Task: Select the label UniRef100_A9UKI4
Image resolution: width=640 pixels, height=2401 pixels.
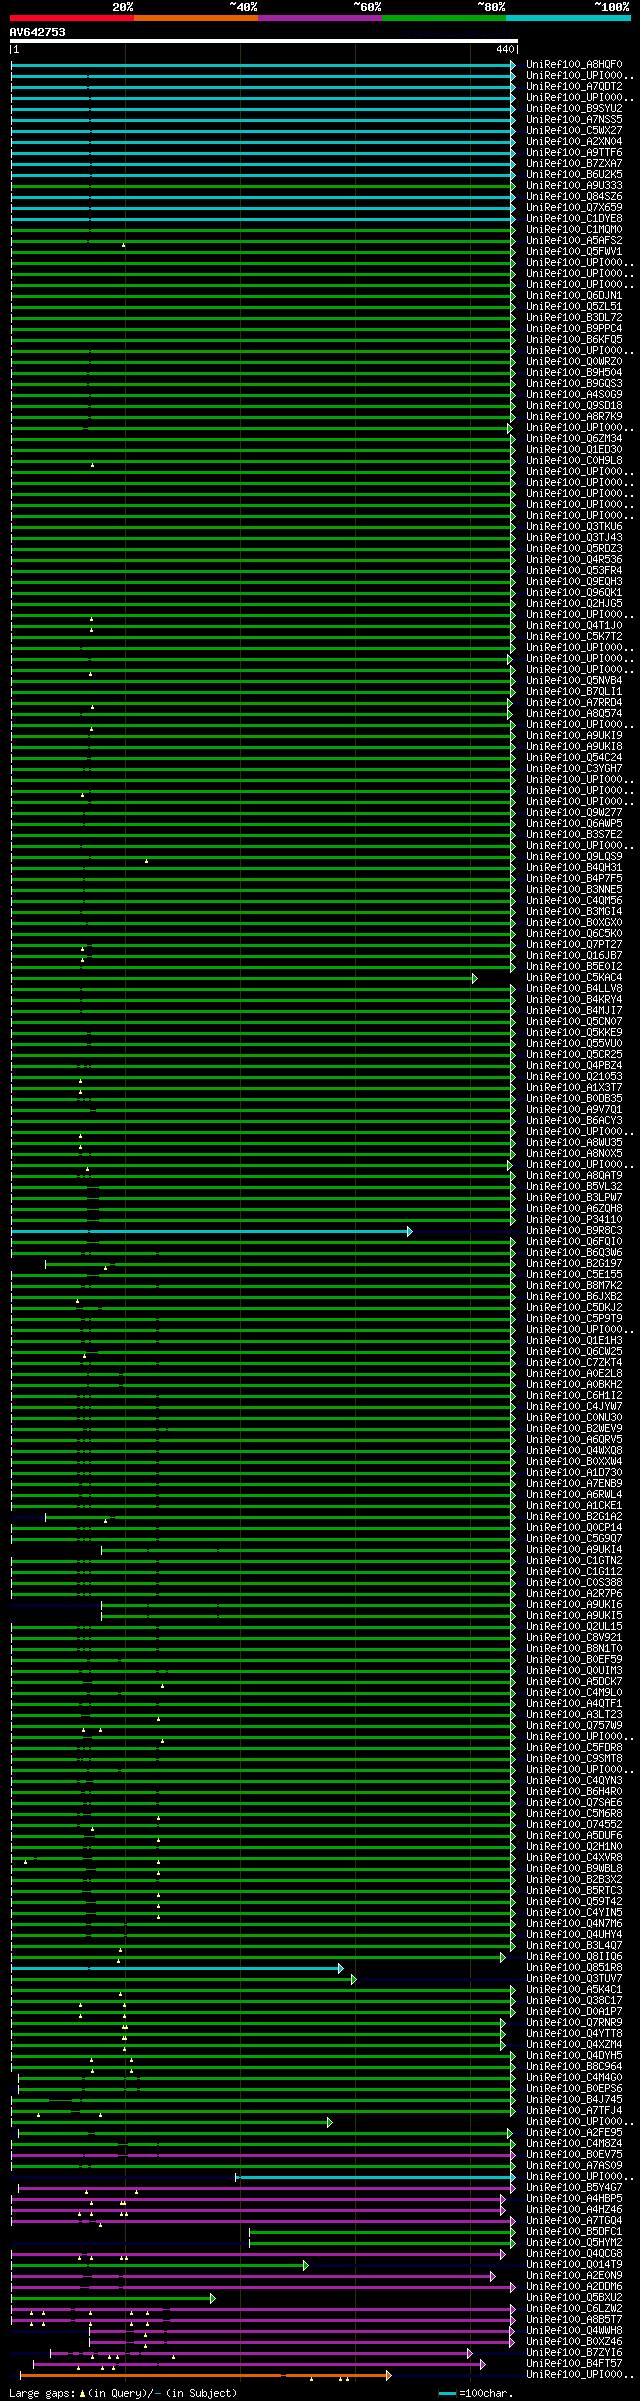Action: (x=574, y=1549)
